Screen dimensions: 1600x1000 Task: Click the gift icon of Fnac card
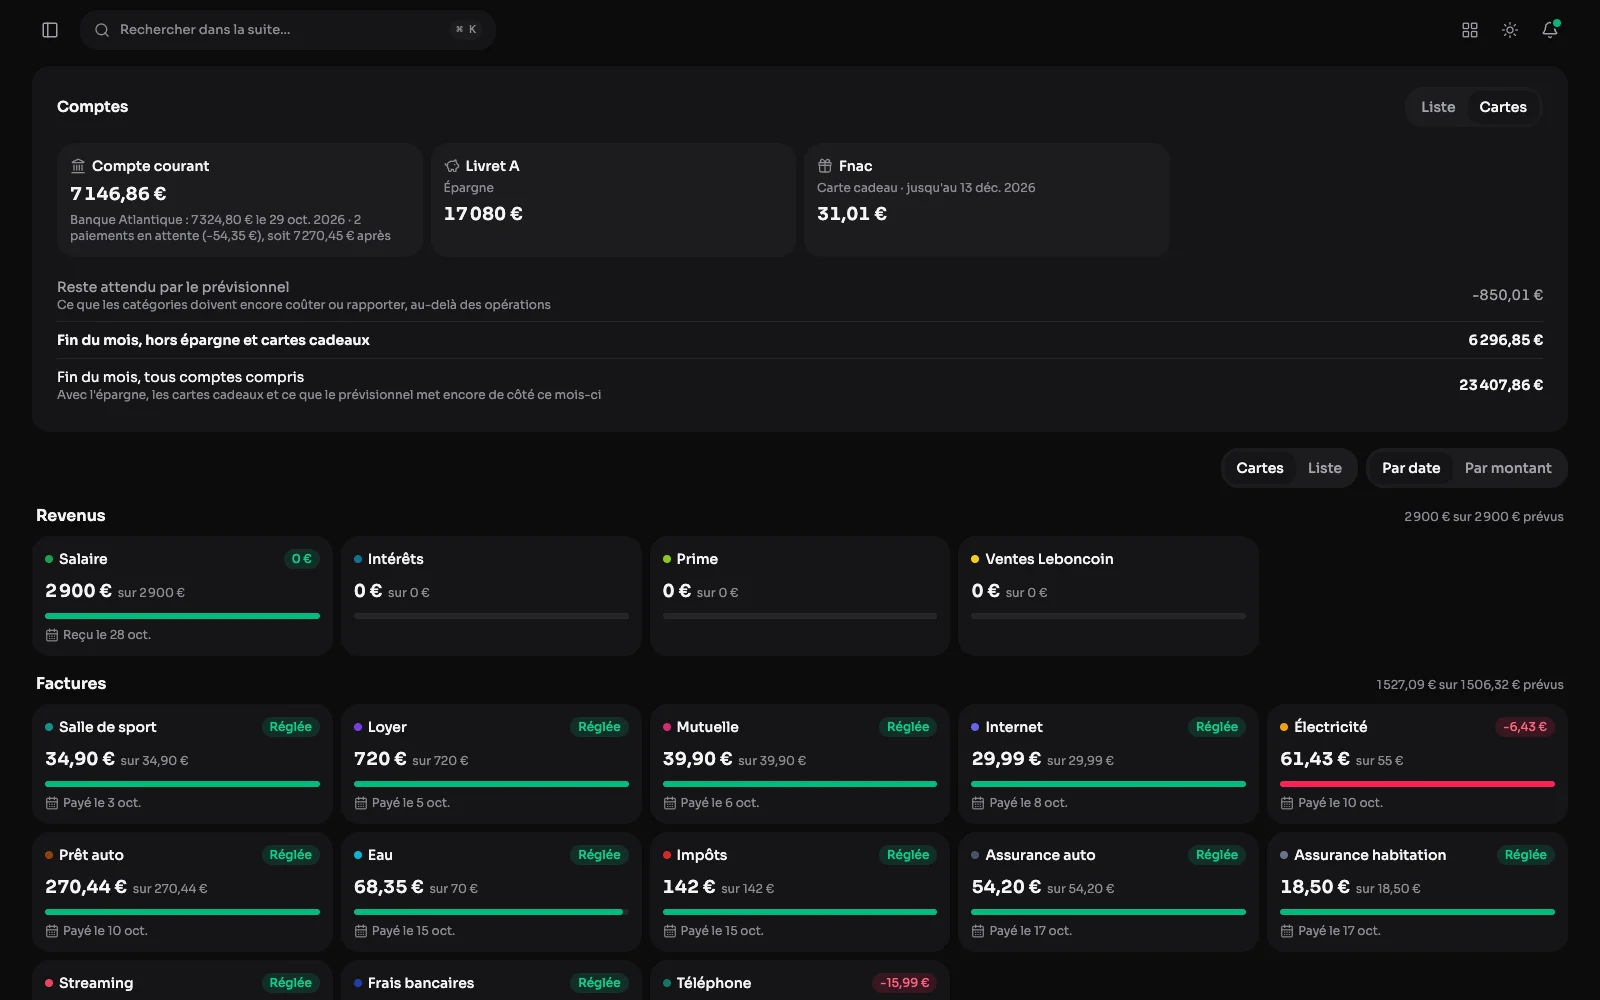(x=825, y=166)
